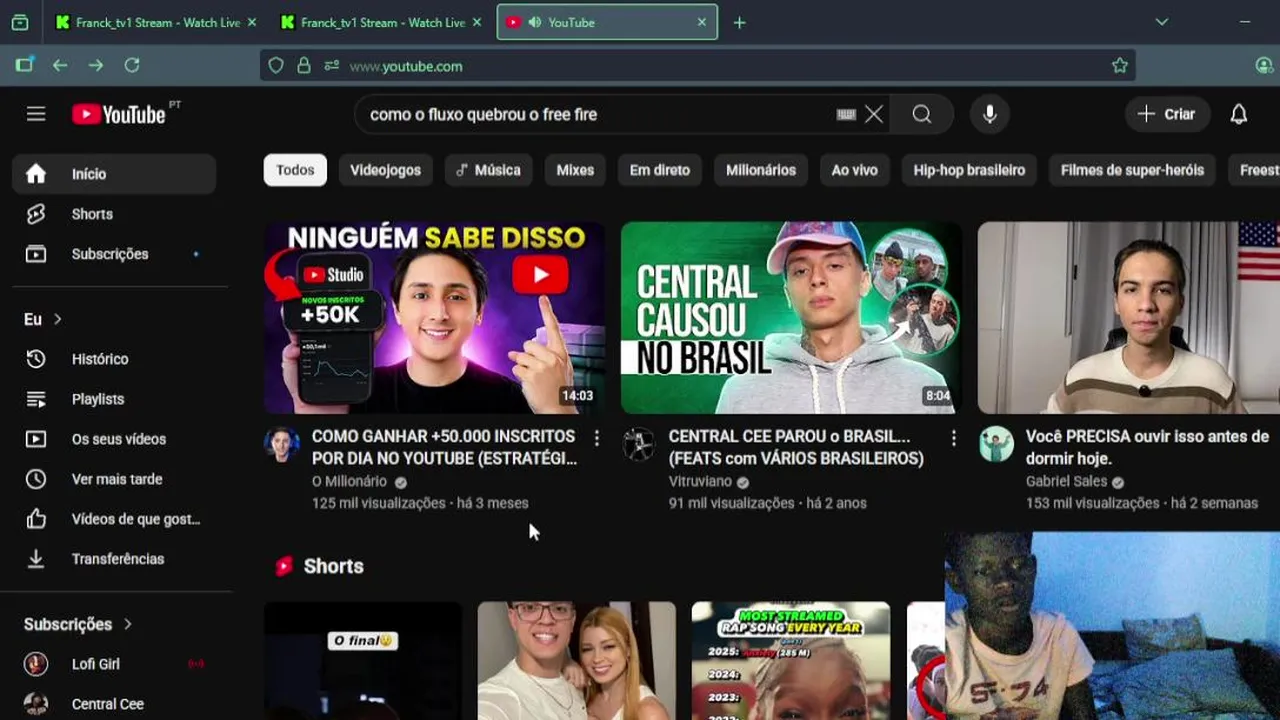Go to Início in the sidebar
Image resolution: width=1280 pixels, height=720 pixels.
pos(114,174)
